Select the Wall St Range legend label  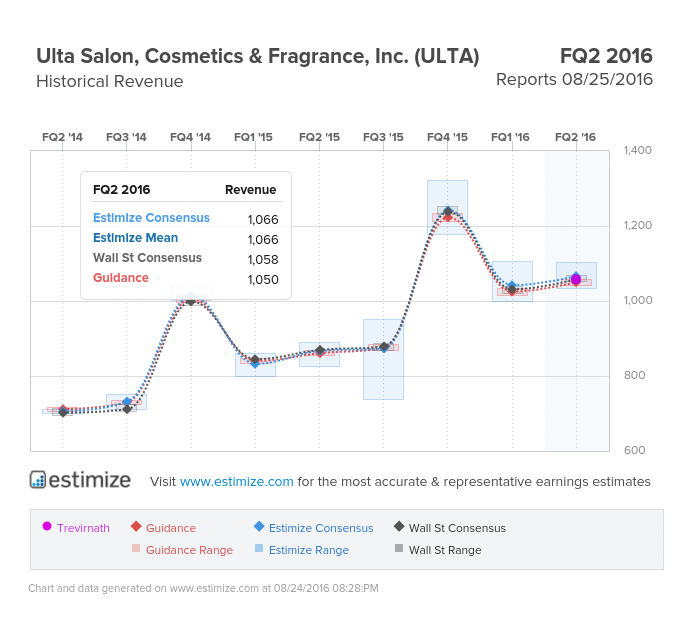tap(445, 550)
